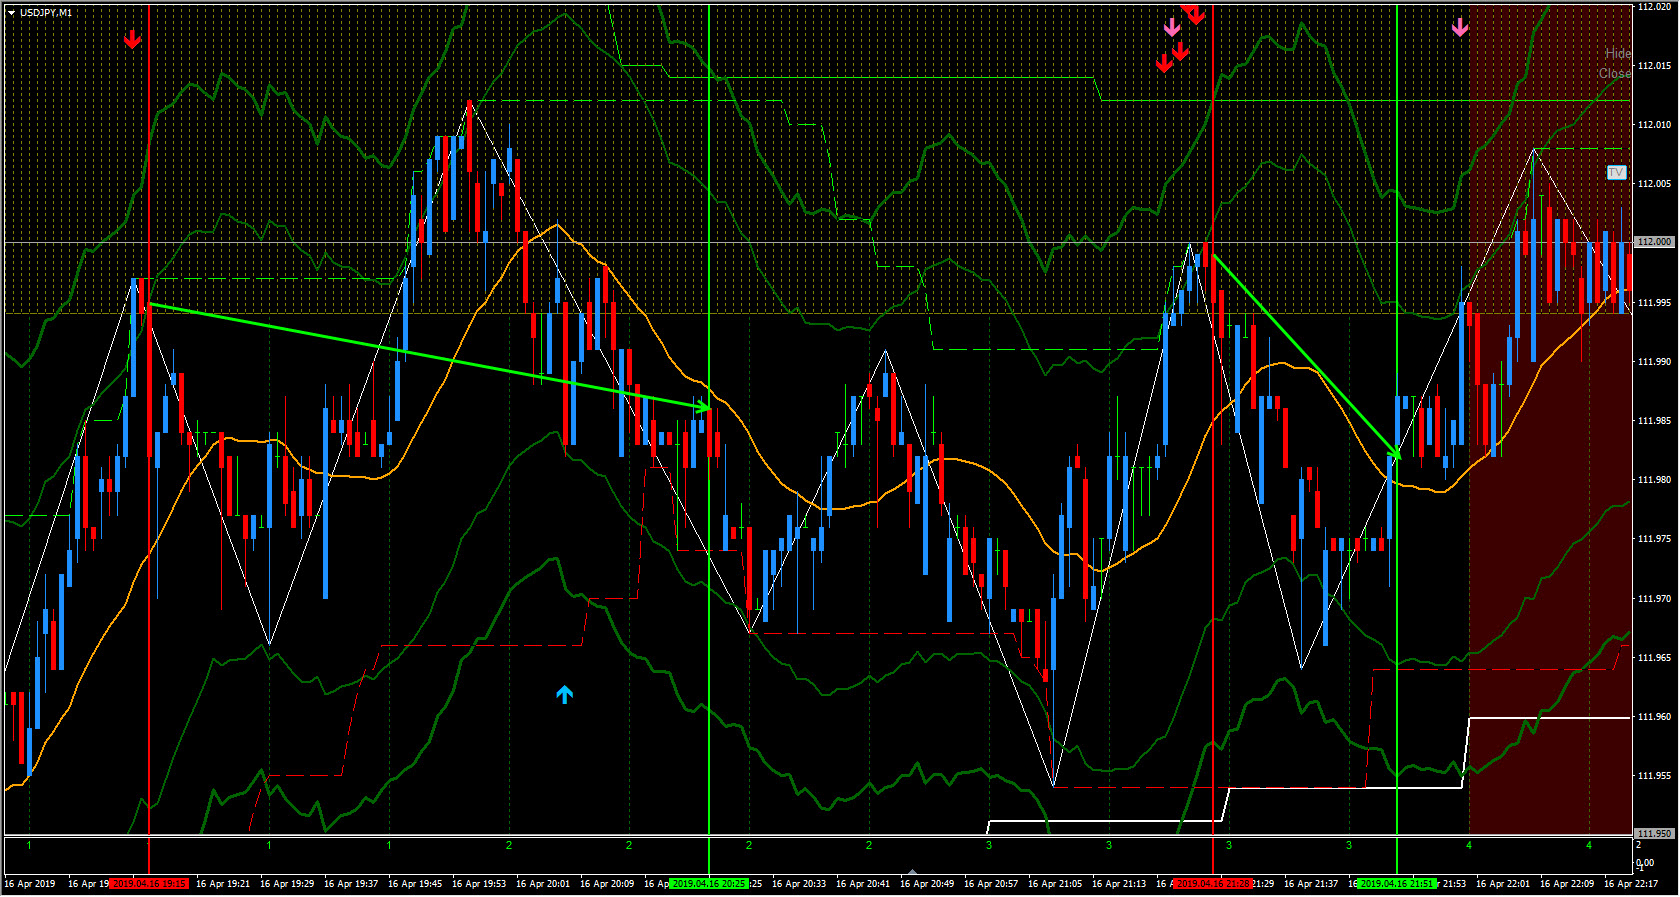Viewport: 1680px width, 897px height.
Task: Click the 16 Apr 20:01 time label
Action: (545, 884)
